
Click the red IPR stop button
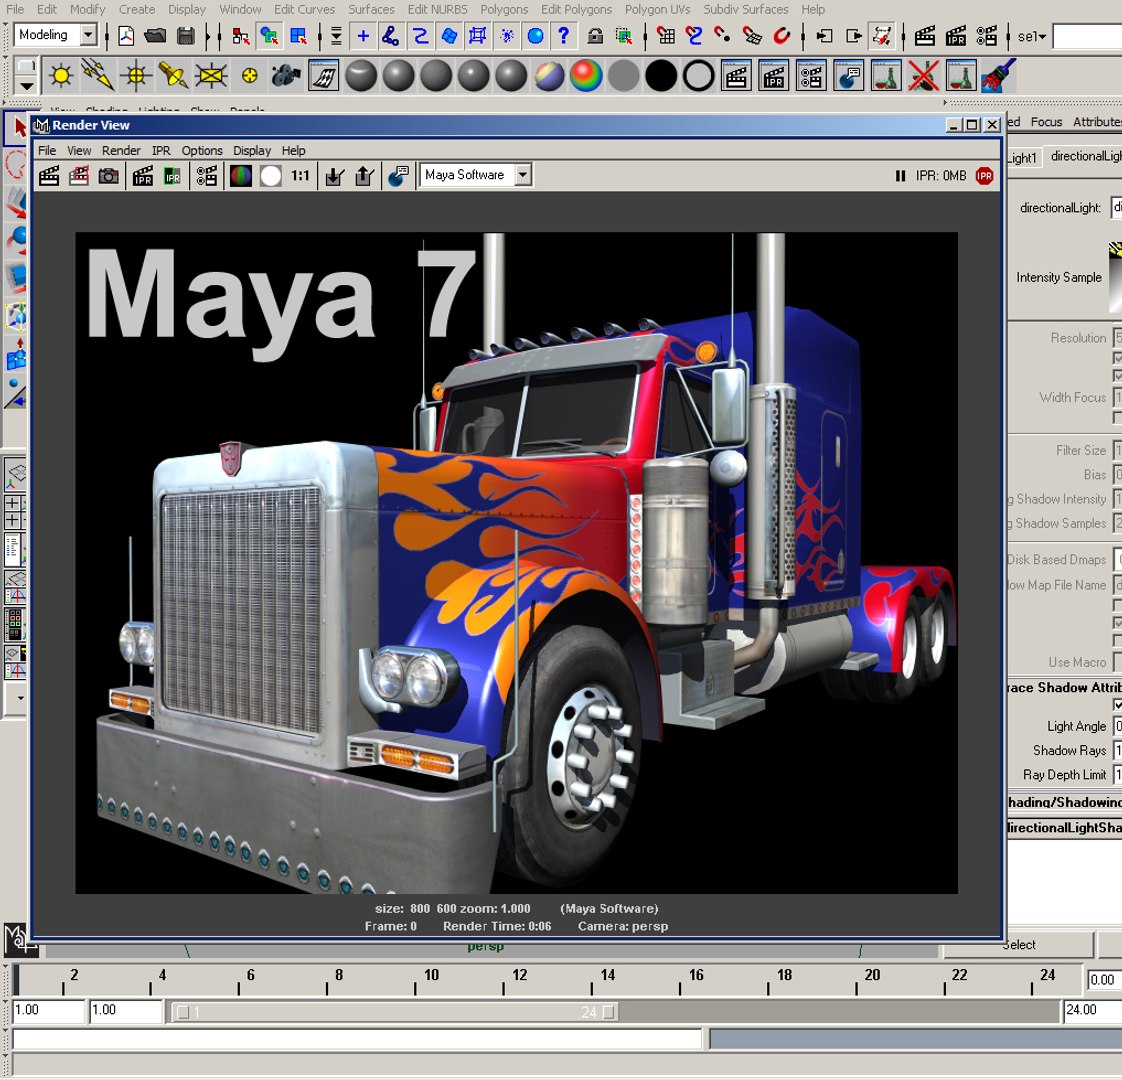click(x=985, y=176)
